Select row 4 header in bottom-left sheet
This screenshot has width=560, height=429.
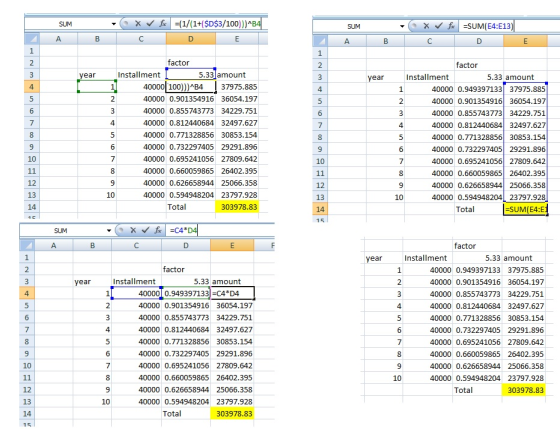(x=27, y=293)
